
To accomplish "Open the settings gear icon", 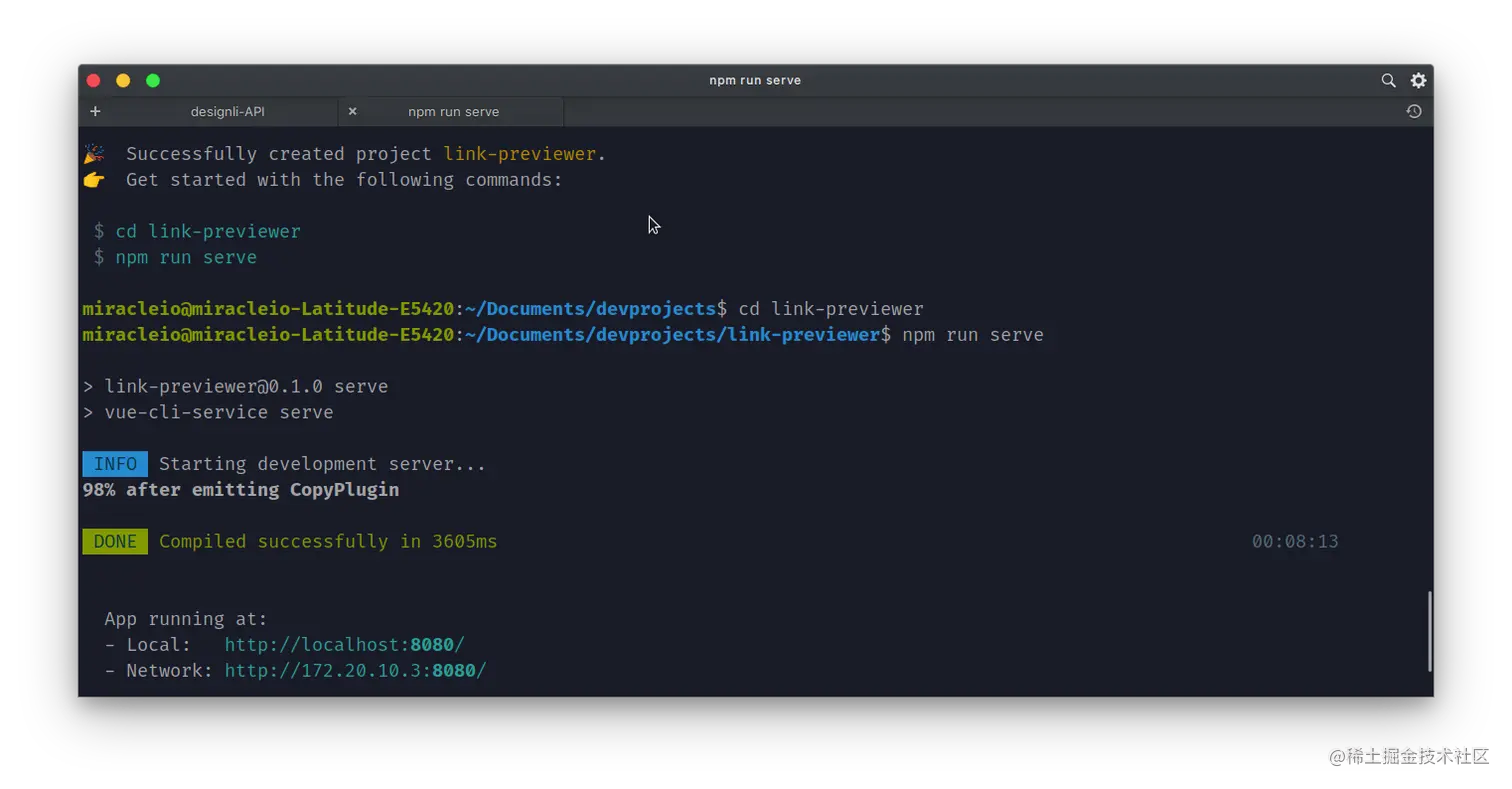I will (x=1417, y=80).
